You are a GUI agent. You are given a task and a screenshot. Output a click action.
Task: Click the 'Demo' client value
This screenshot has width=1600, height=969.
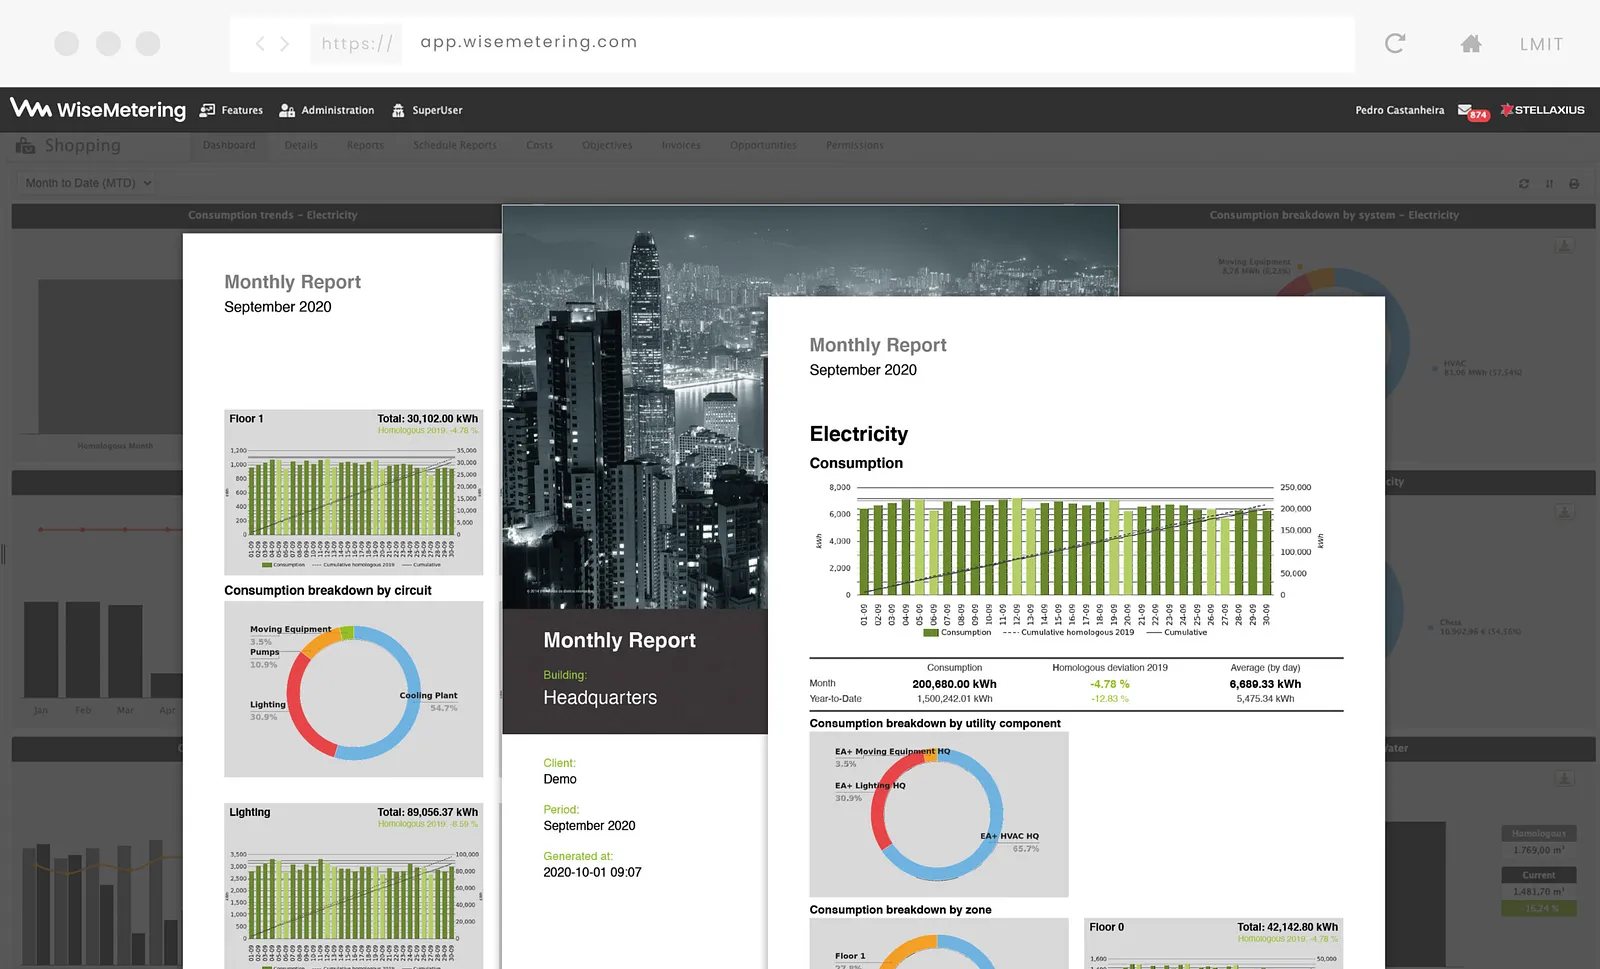(x=560, y=779)
